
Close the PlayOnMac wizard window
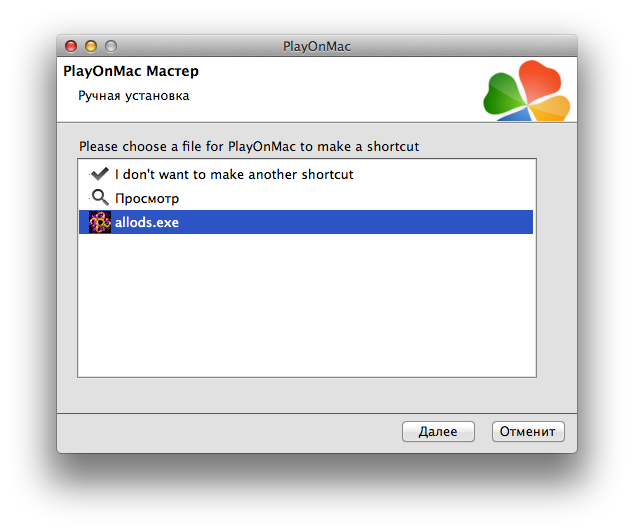[71, 46]
